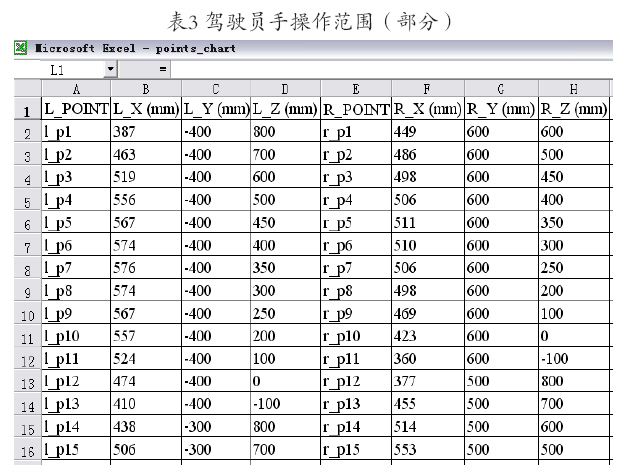Click cell with value 514
This screenshot has height=475, width=628.
[x=428, y=427]
